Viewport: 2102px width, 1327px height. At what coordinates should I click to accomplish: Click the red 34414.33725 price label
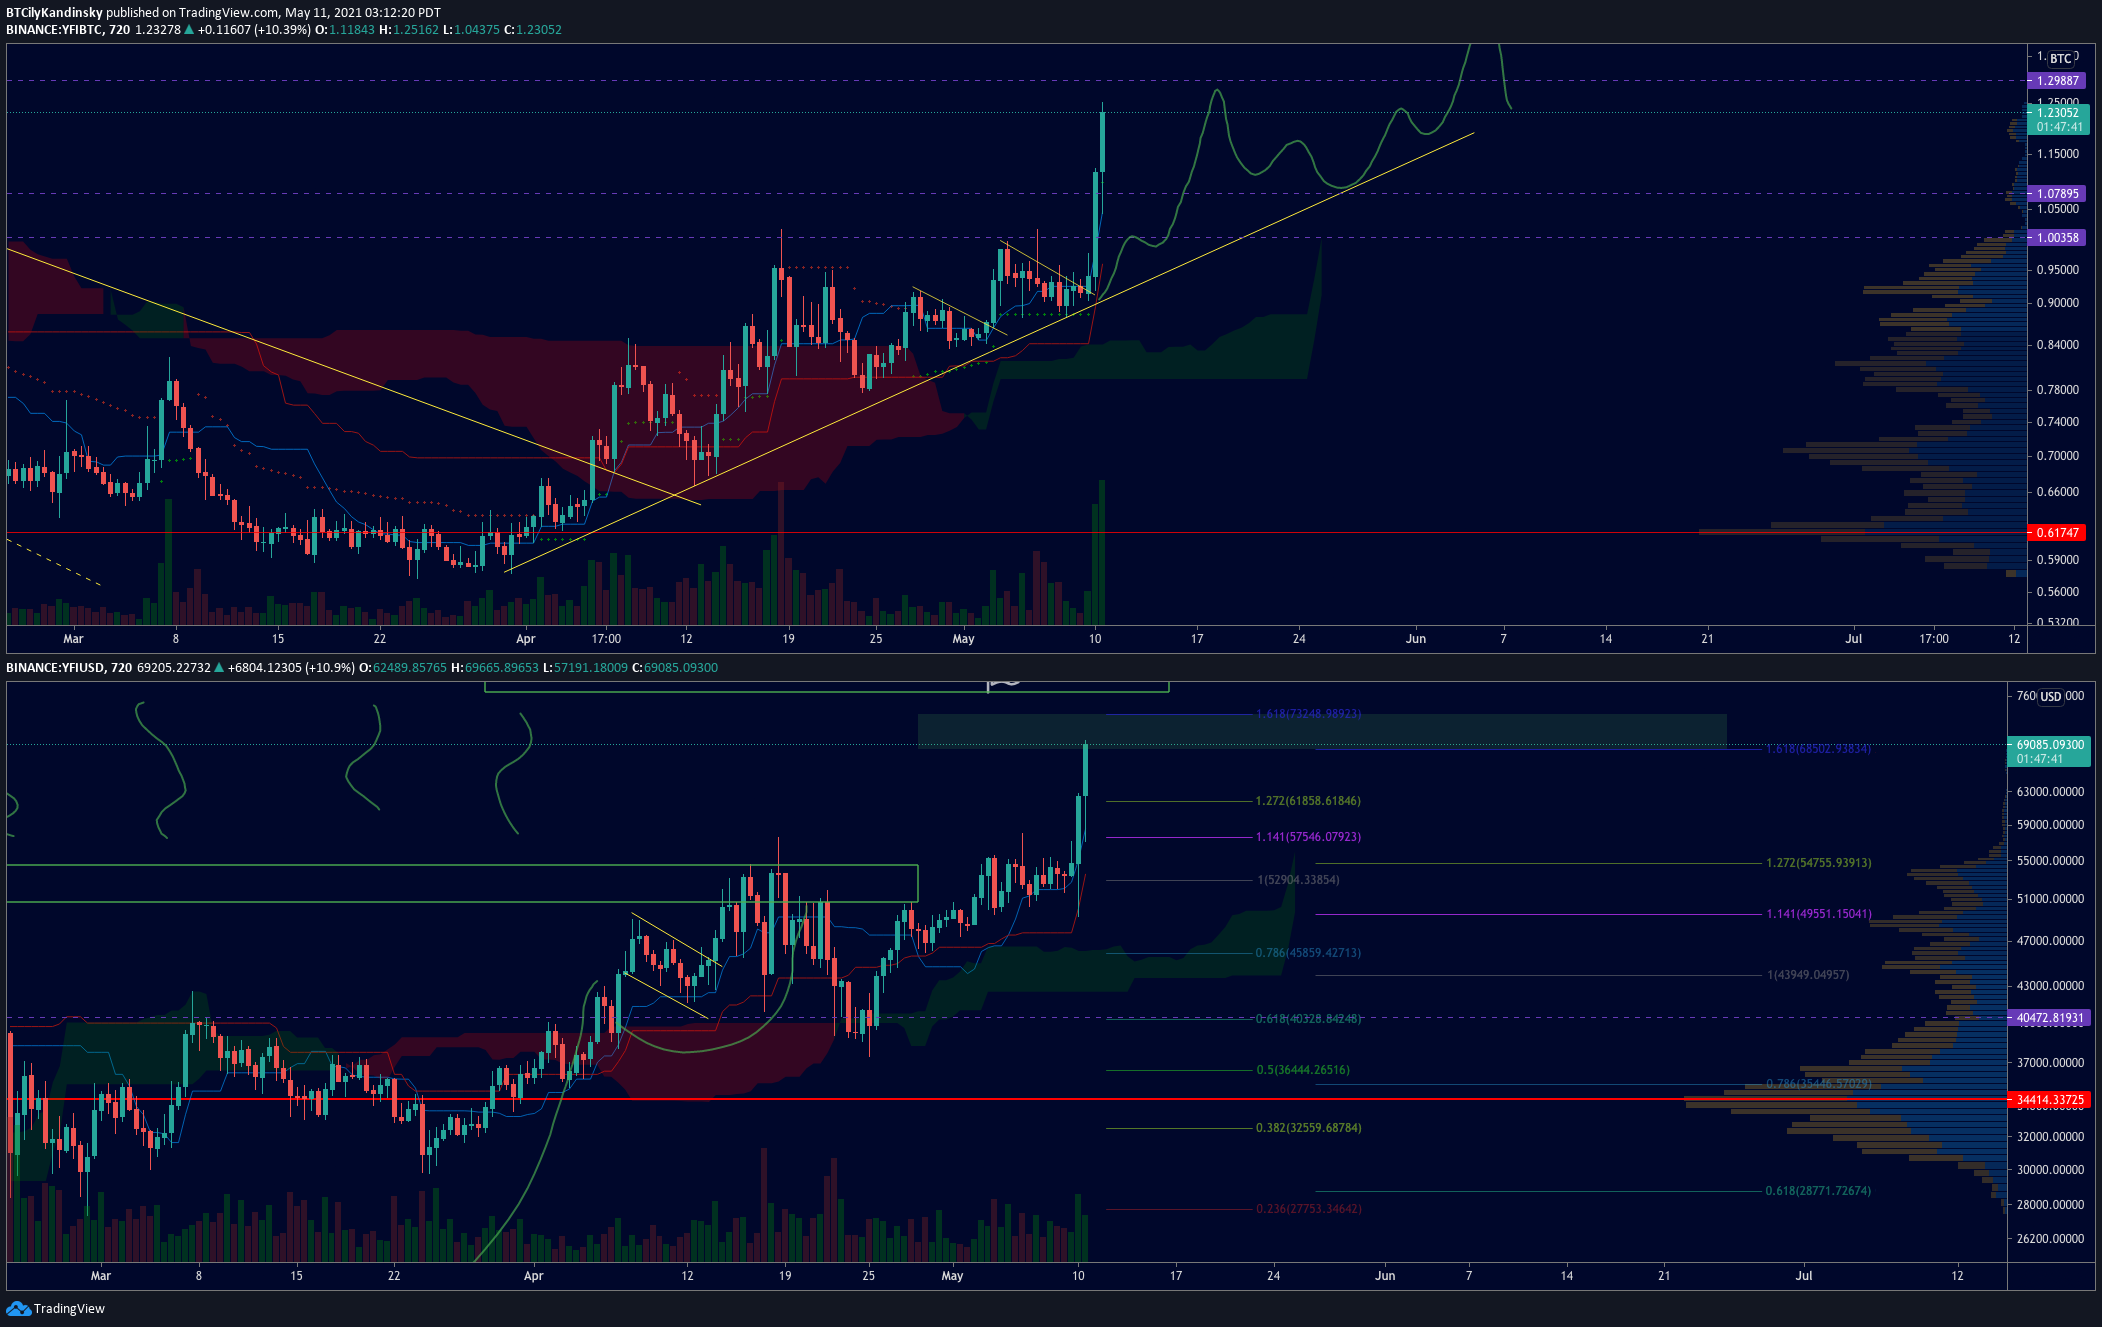point(2049,1100)
